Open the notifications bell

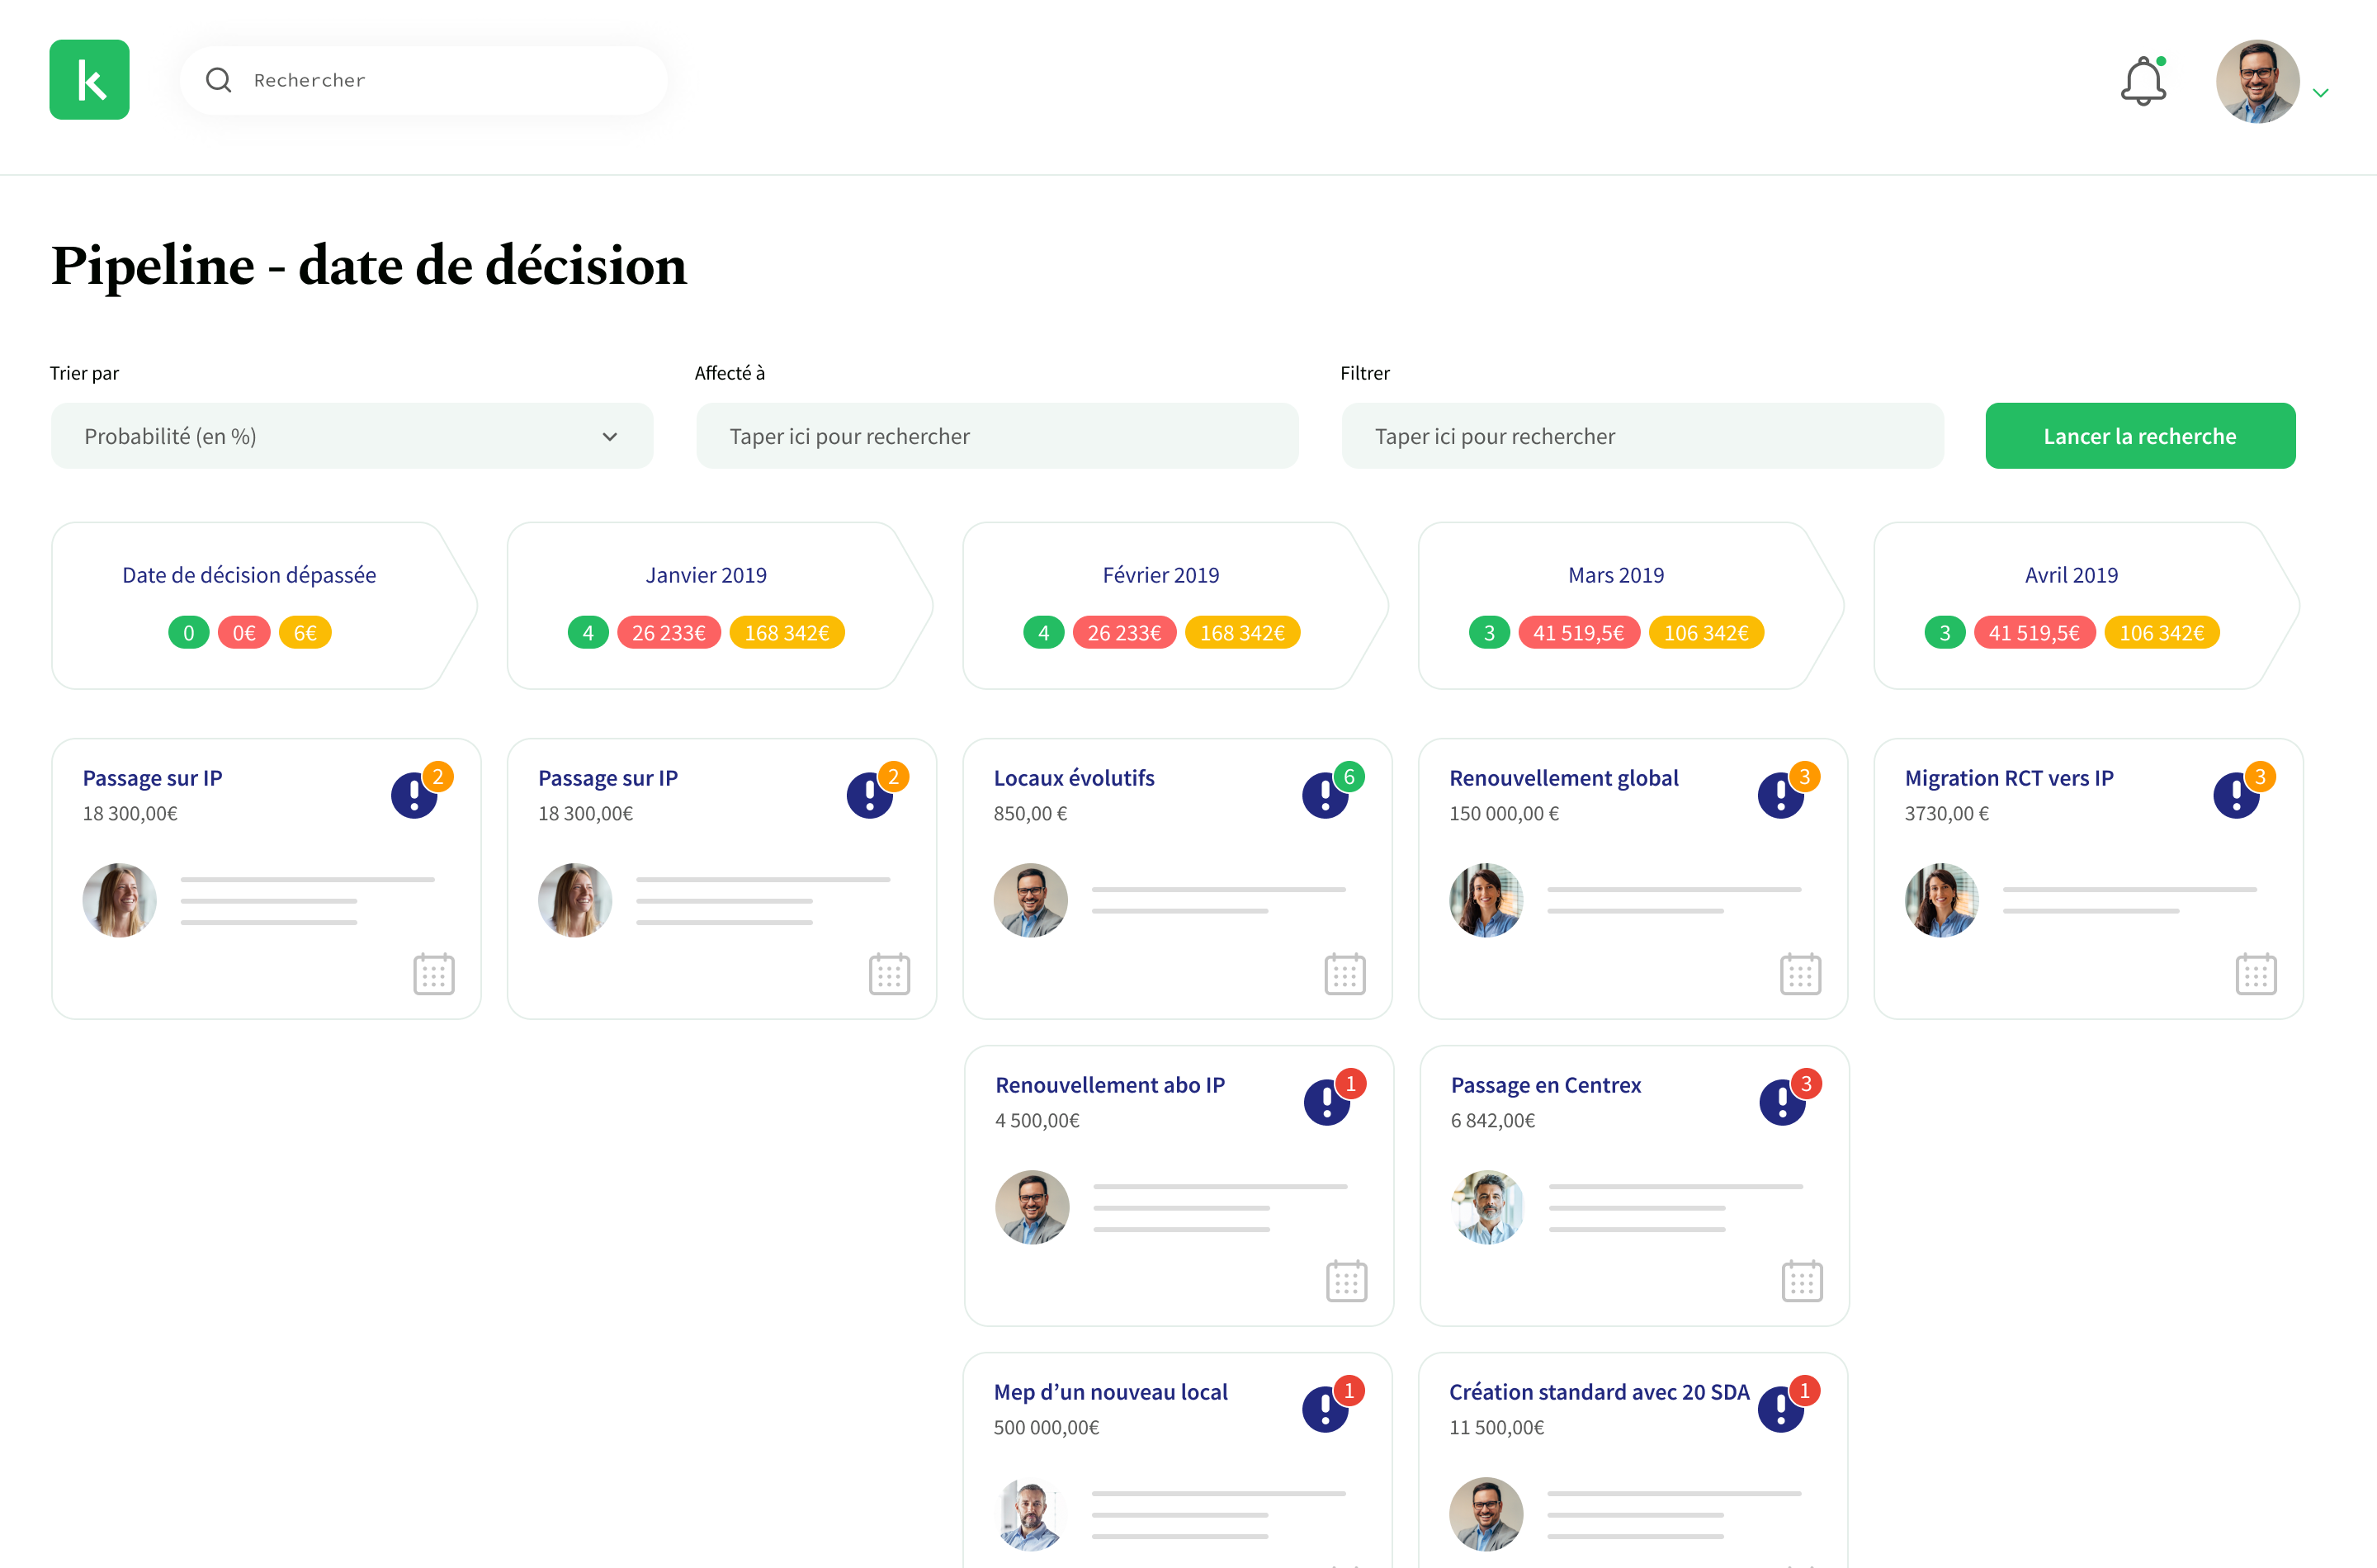[2143, 81]
